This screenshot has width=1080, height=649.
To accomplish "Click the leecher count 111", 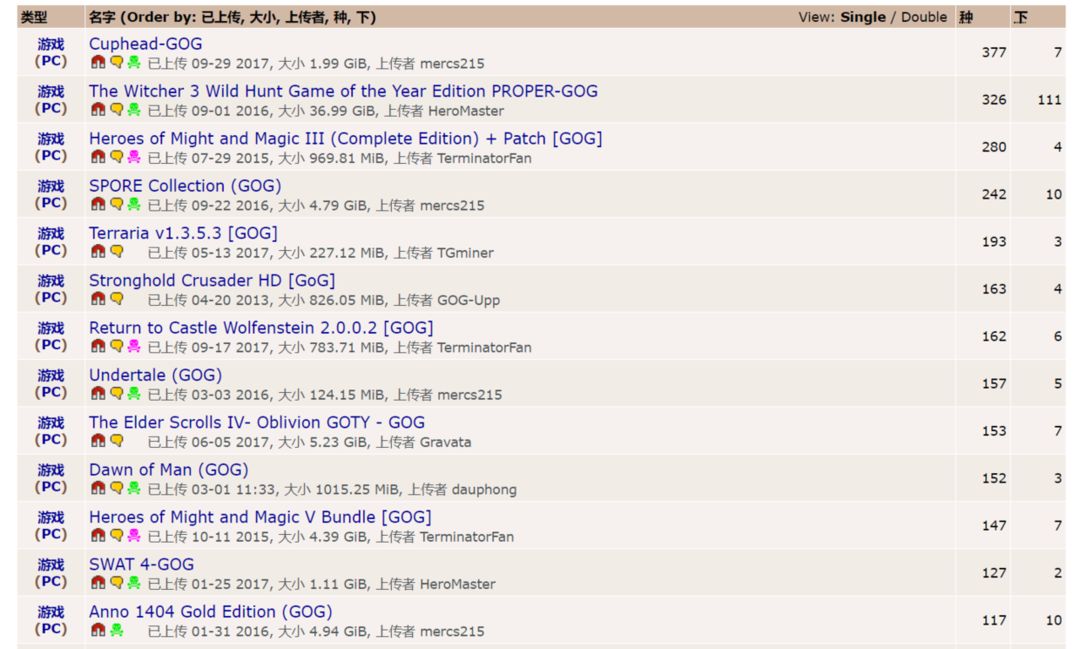I will tap(1050, 100).
